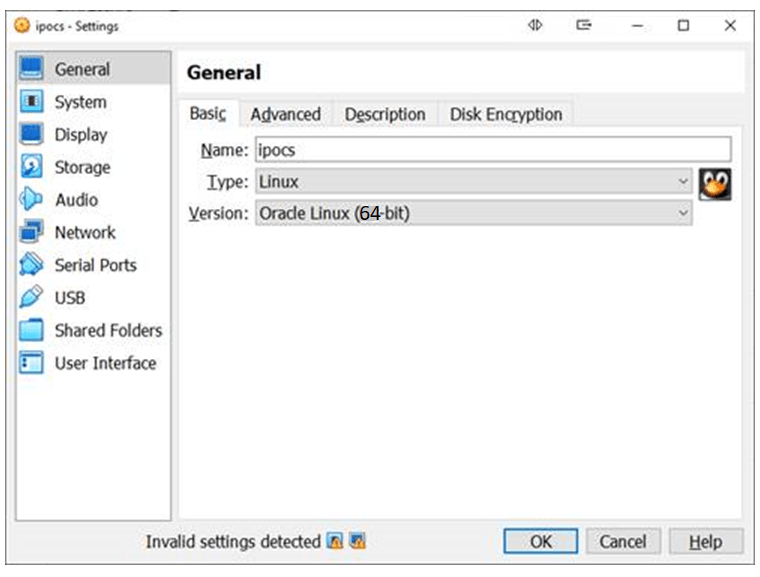The image size is (760, 577).
Task: Click the General category monitor icon
Action: [31, 68]
